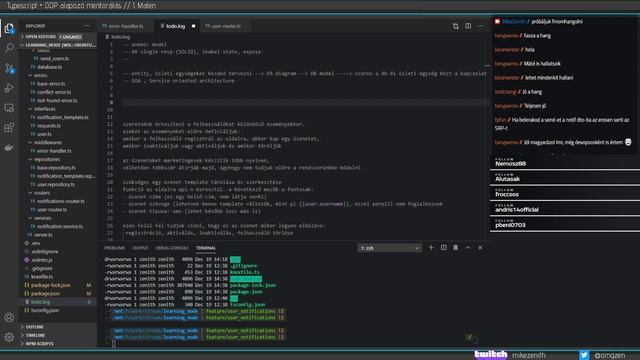Open database.ts in explorer
The image size is (640, 360).
(49, 67)
